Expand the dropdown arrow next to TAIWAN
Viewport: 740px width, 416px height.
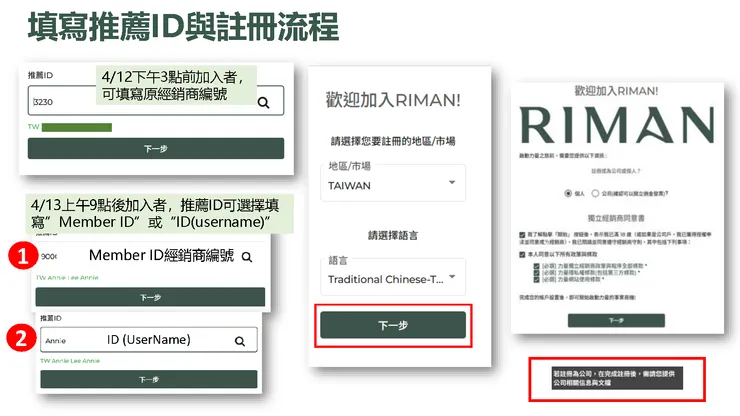pos(452,182)
